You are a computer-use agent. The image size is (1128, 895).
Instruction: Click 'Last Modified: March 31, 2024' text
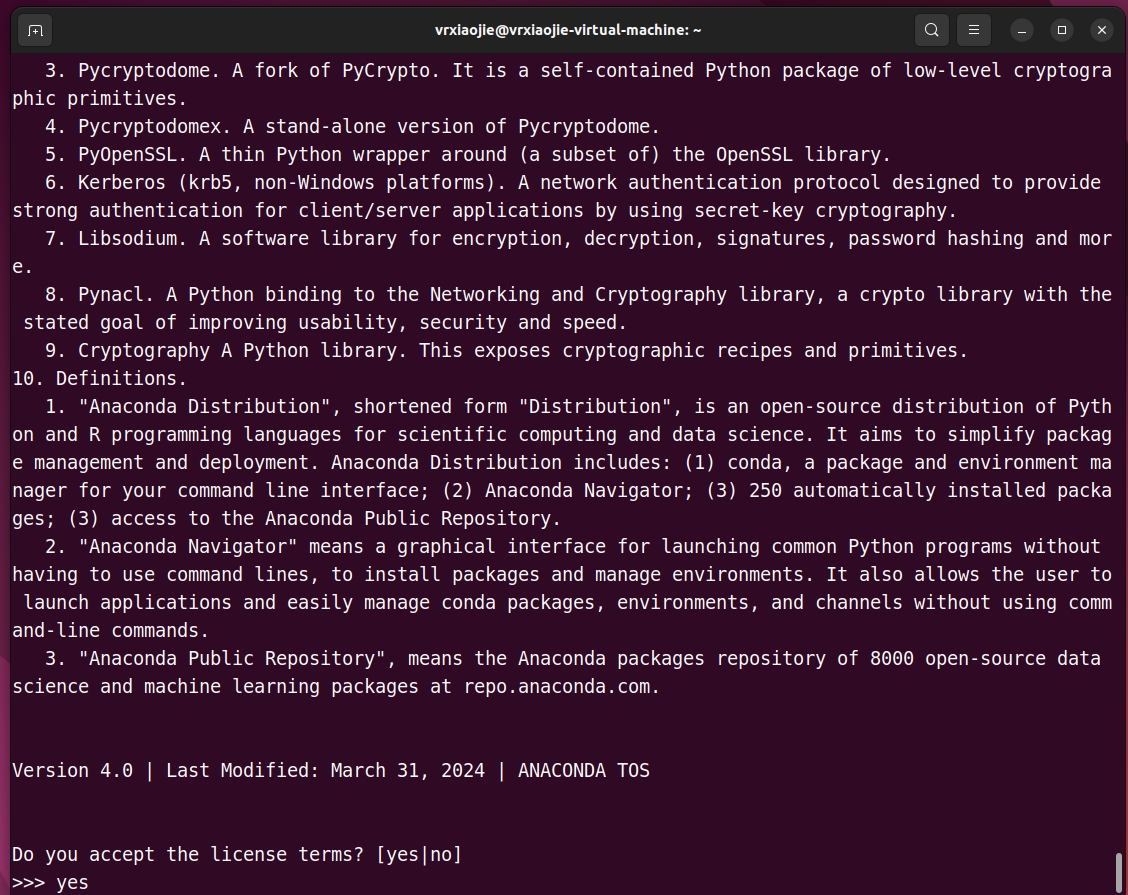click(x=325, y=771)
